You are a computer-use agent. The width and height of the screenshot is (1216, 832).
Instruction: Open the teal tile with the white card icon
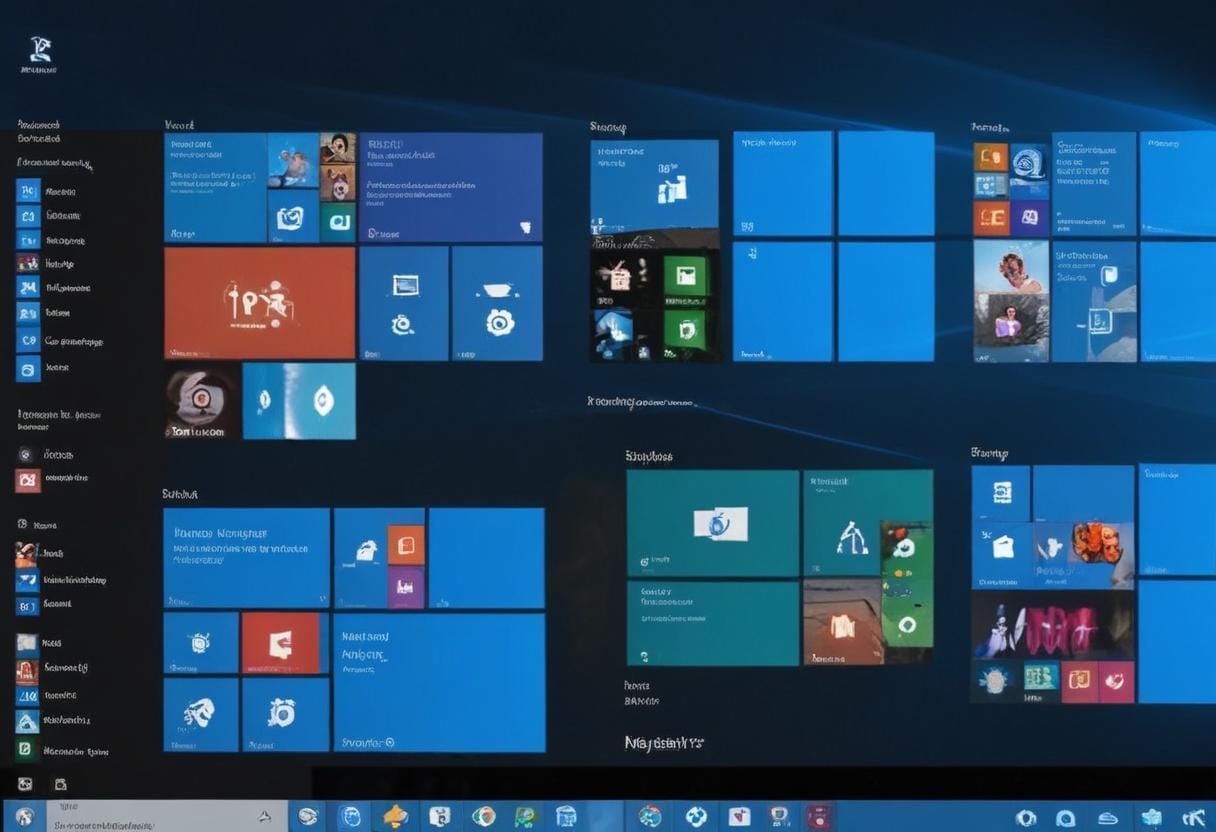click(x=713, y=523)
